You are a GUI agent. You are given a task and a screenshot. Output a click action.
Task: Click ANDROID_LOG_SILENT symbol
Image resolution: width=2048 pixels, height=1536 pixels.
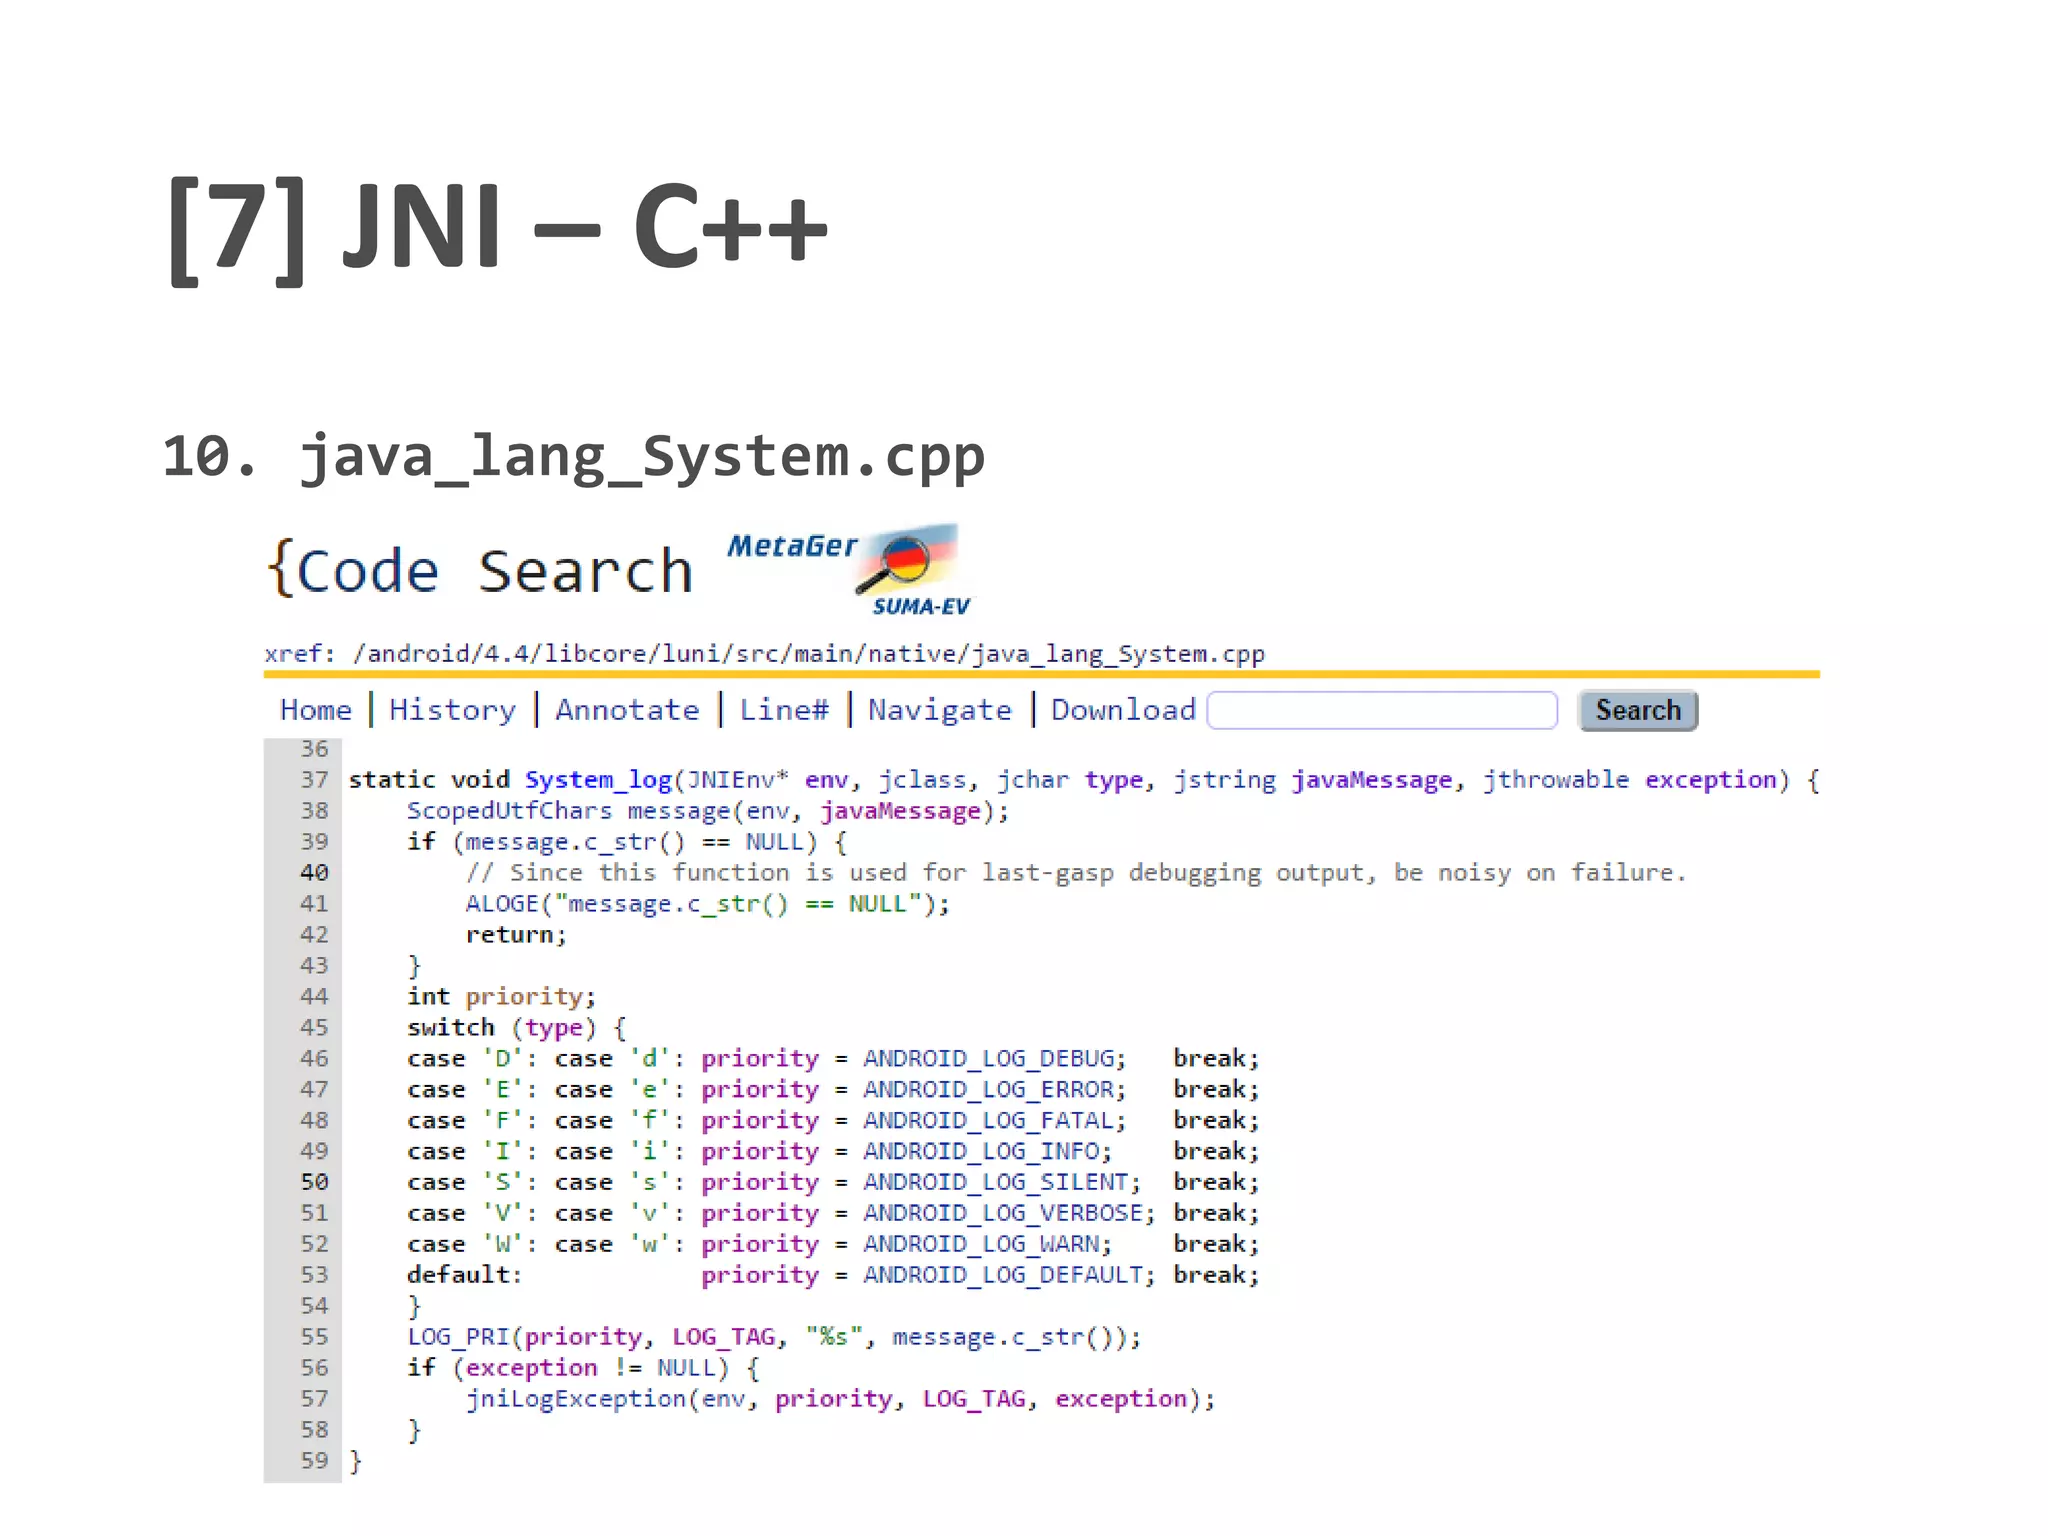[997, 1182]
